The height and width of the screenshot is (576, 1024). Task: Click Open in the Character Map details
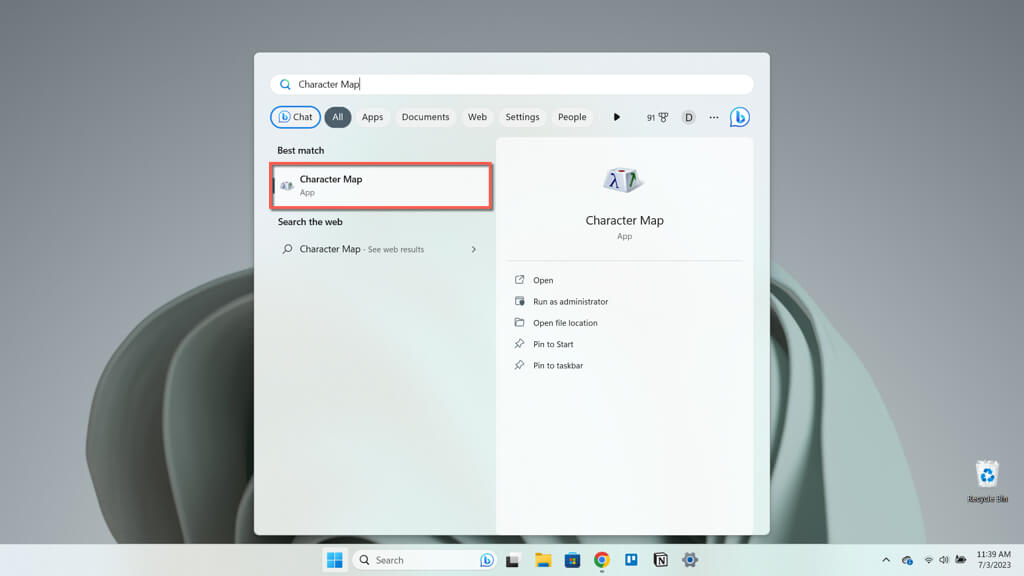[x=543, y=280]
